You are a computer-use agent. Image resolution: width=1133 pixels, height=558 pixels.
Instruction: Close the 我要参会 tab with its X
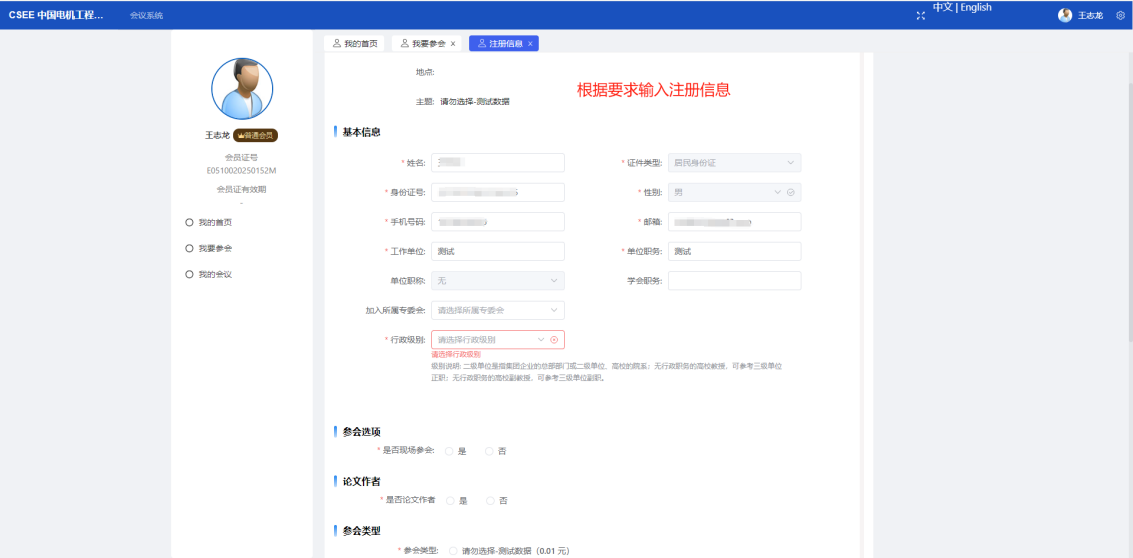453,44
